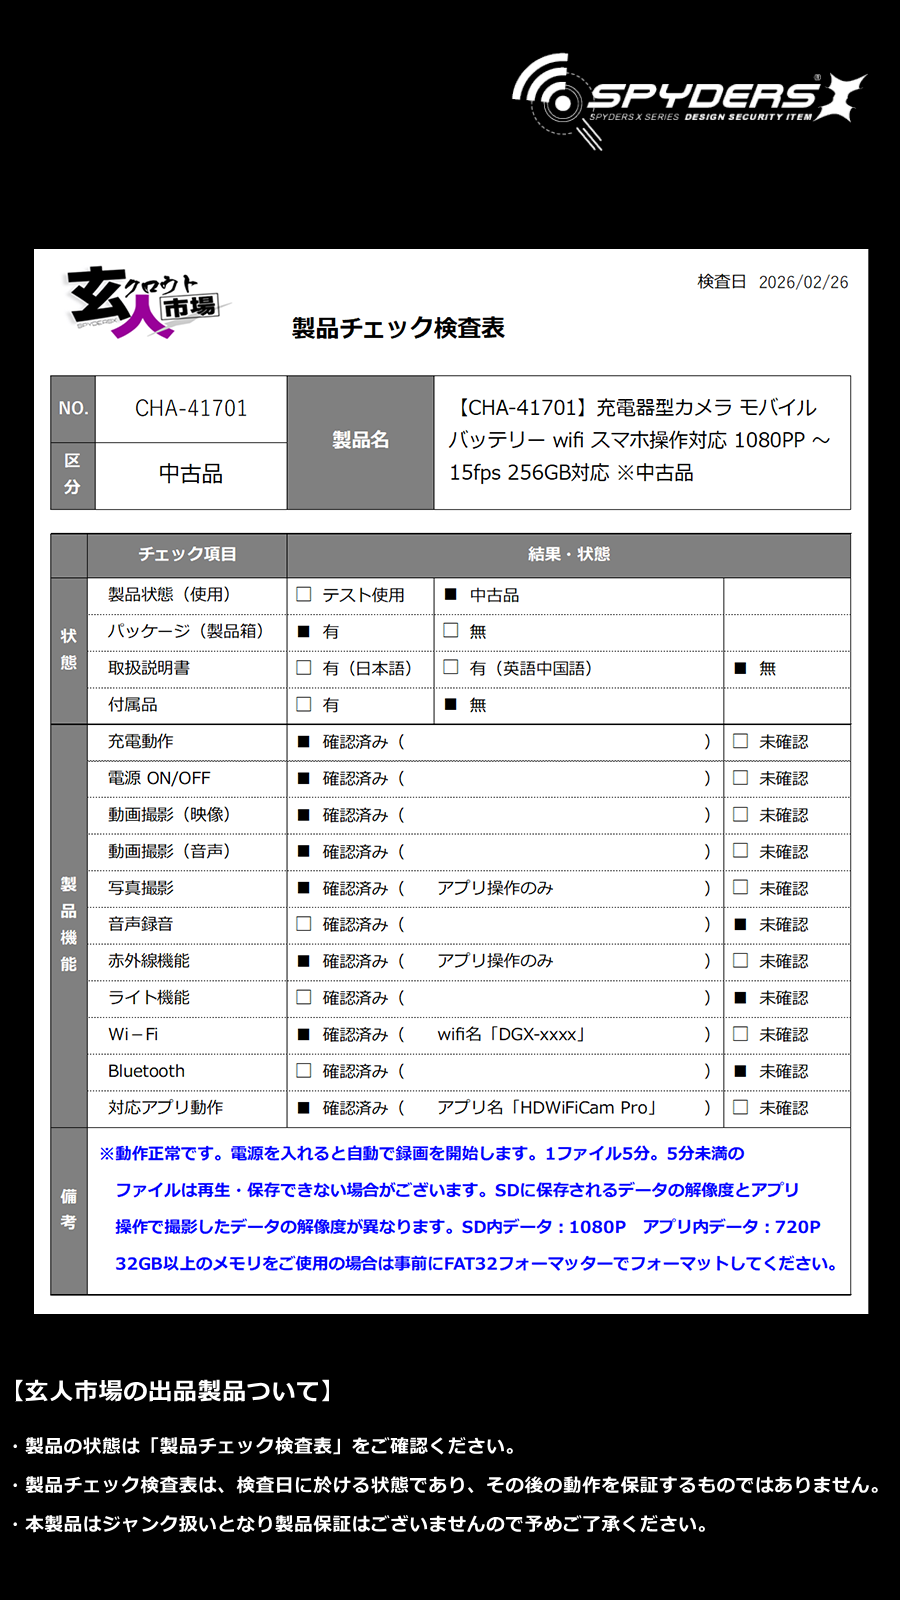The image size is (900, 1600).
Task: Tick 対応アプリ動作 未確認 checkbox
Action: pyautogui.click(x=741, y=1108)
